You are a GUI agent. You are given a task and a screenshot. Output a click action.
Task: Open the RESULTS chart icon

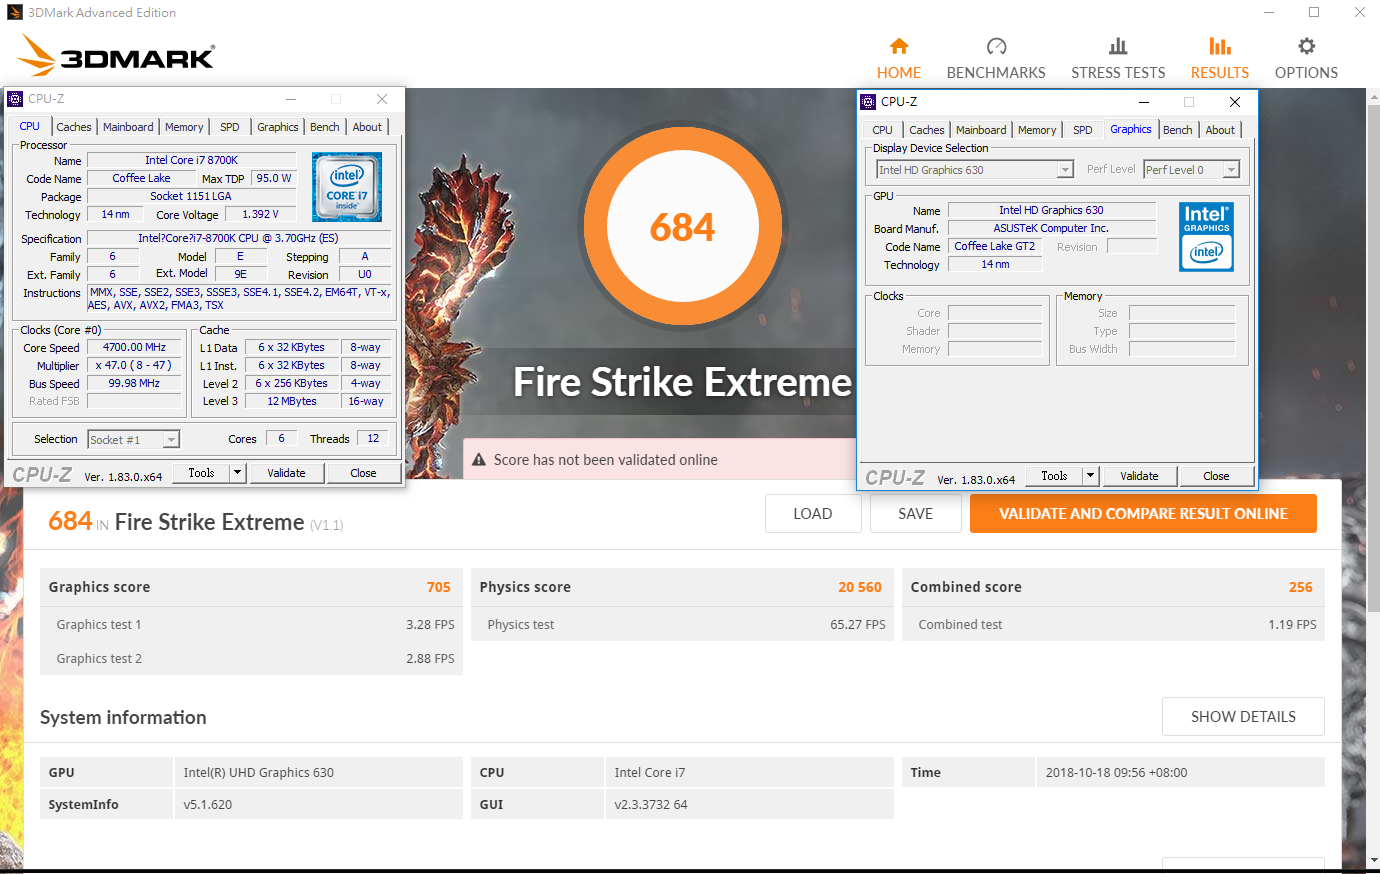(x=1220, y=46)
